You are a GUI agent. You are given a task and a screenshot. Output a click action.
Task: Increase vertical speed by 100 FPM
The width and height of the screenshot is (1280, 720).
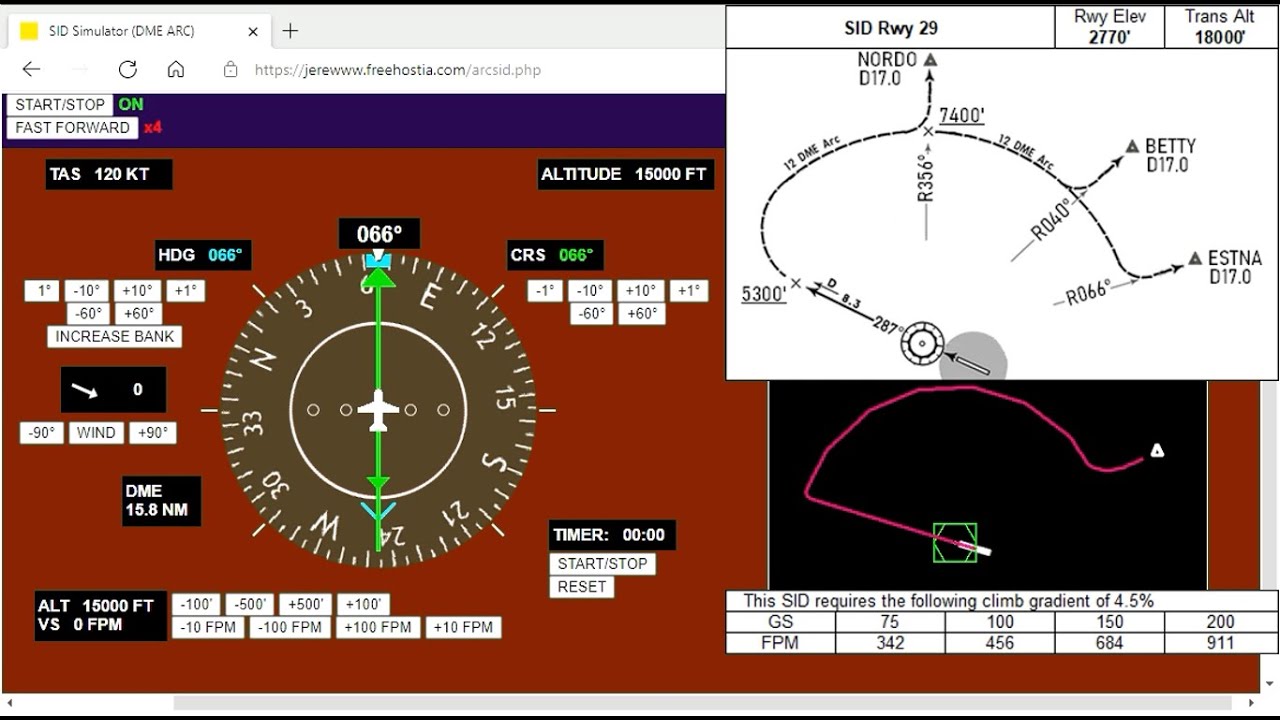[378, 628]
